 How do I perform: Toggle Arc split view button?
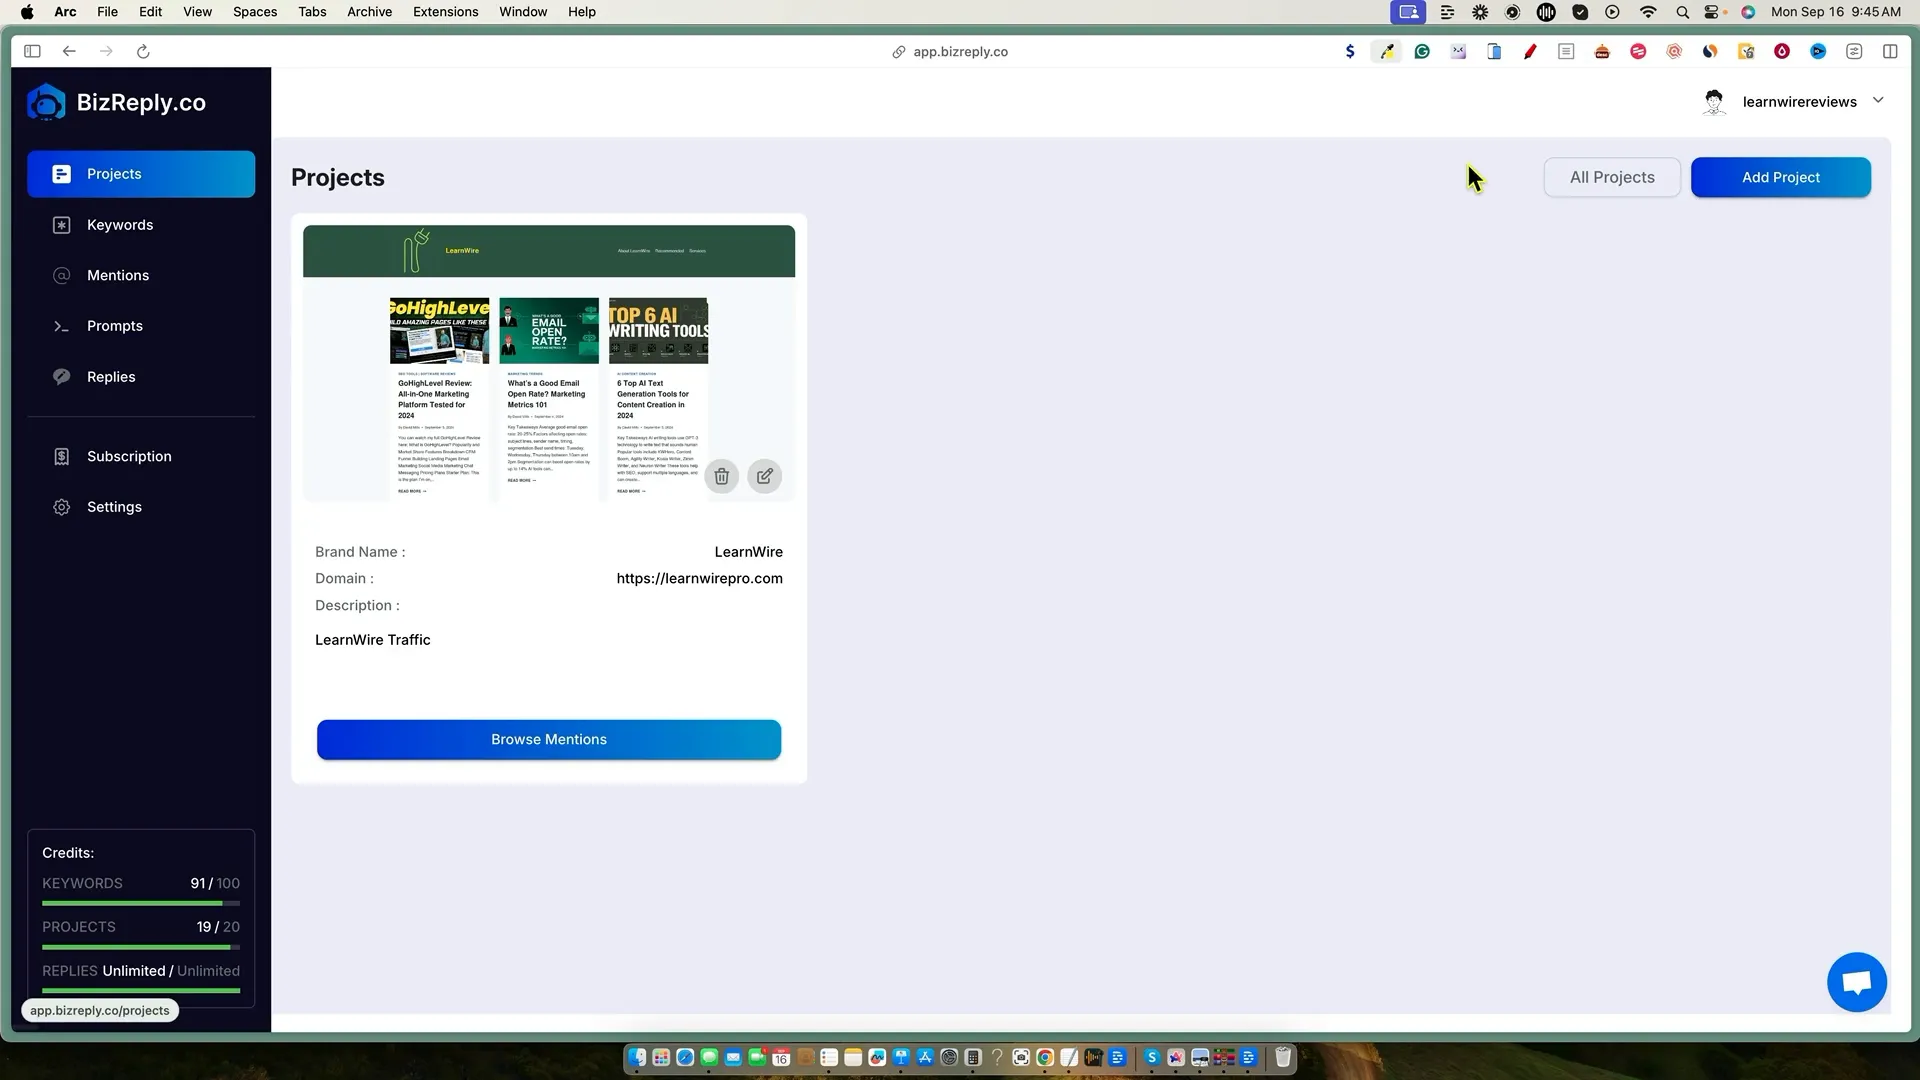[x=1890, y=51]
